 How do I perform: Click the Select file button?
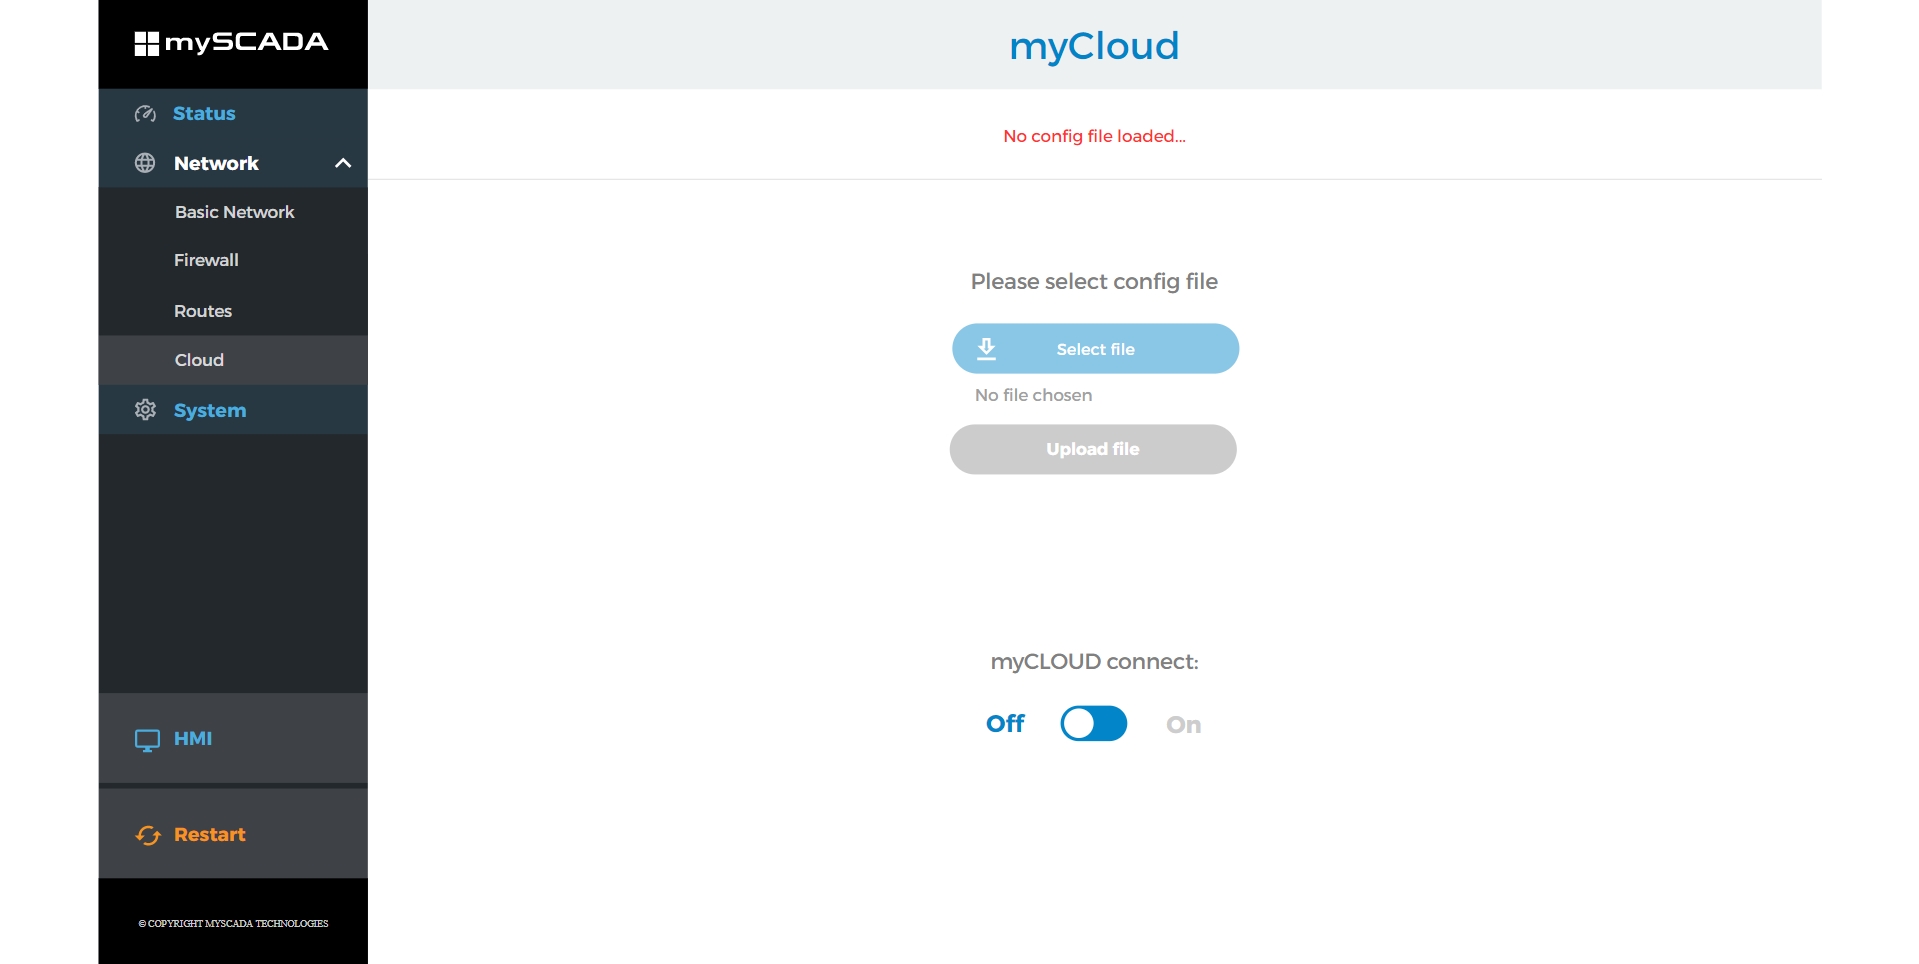coord(1095,349)
